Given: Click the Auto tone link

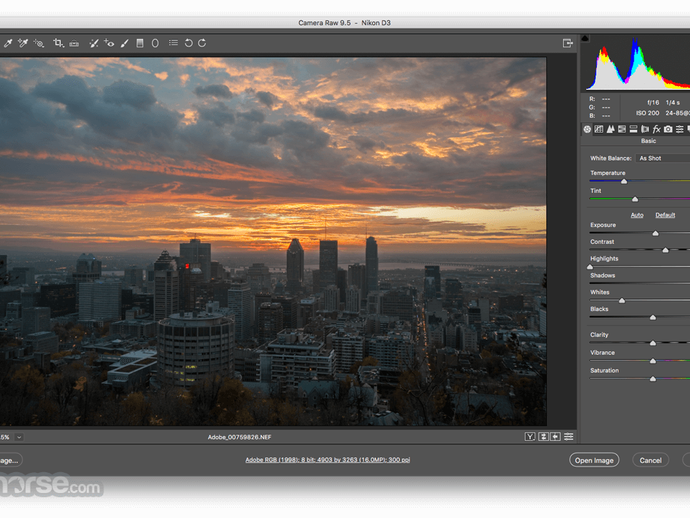Looking at the screenshot, I should coord(637,215).
